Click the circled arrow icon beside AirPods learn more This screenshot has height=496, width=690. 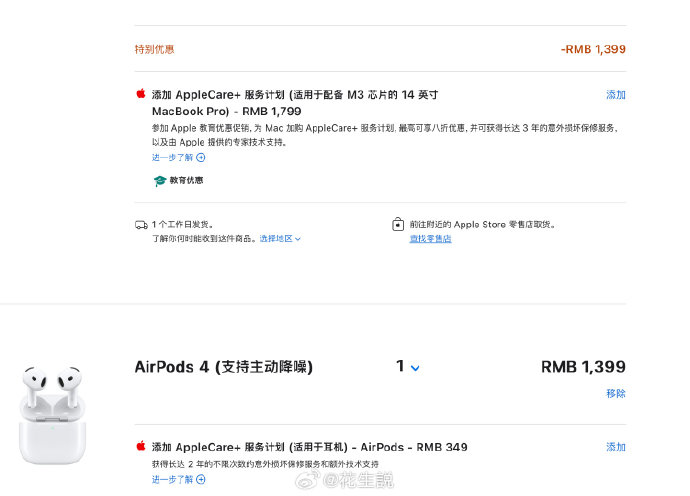coord(201,479)
